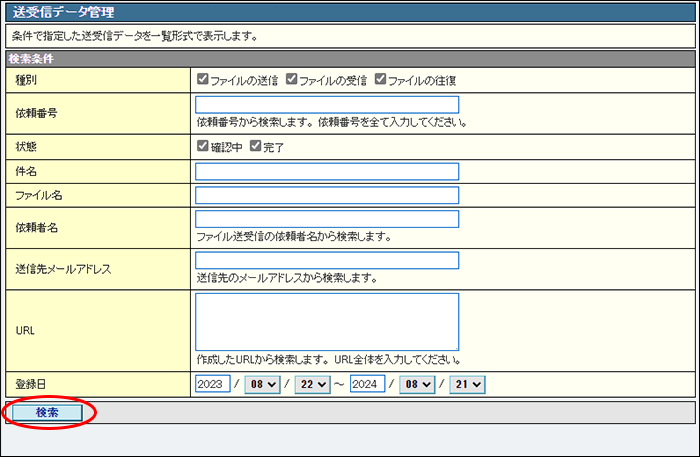The height and width of the screenshot is (457, 700).
Task: Click the end year field showing 2024
Action: 367,384
